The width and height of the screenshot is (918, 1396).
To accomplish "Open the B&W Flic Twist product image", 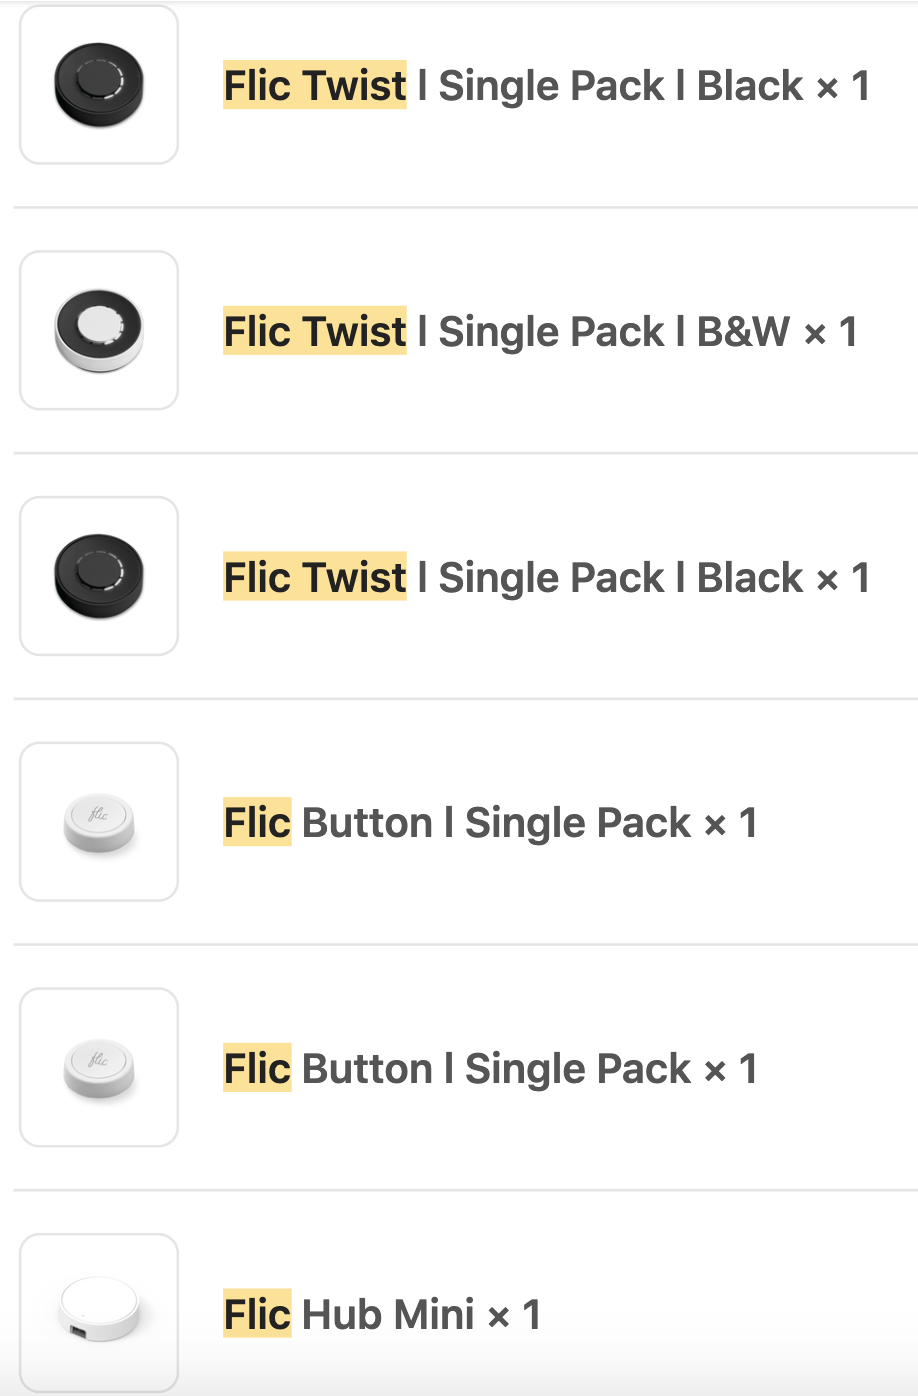I will [99, 331].
